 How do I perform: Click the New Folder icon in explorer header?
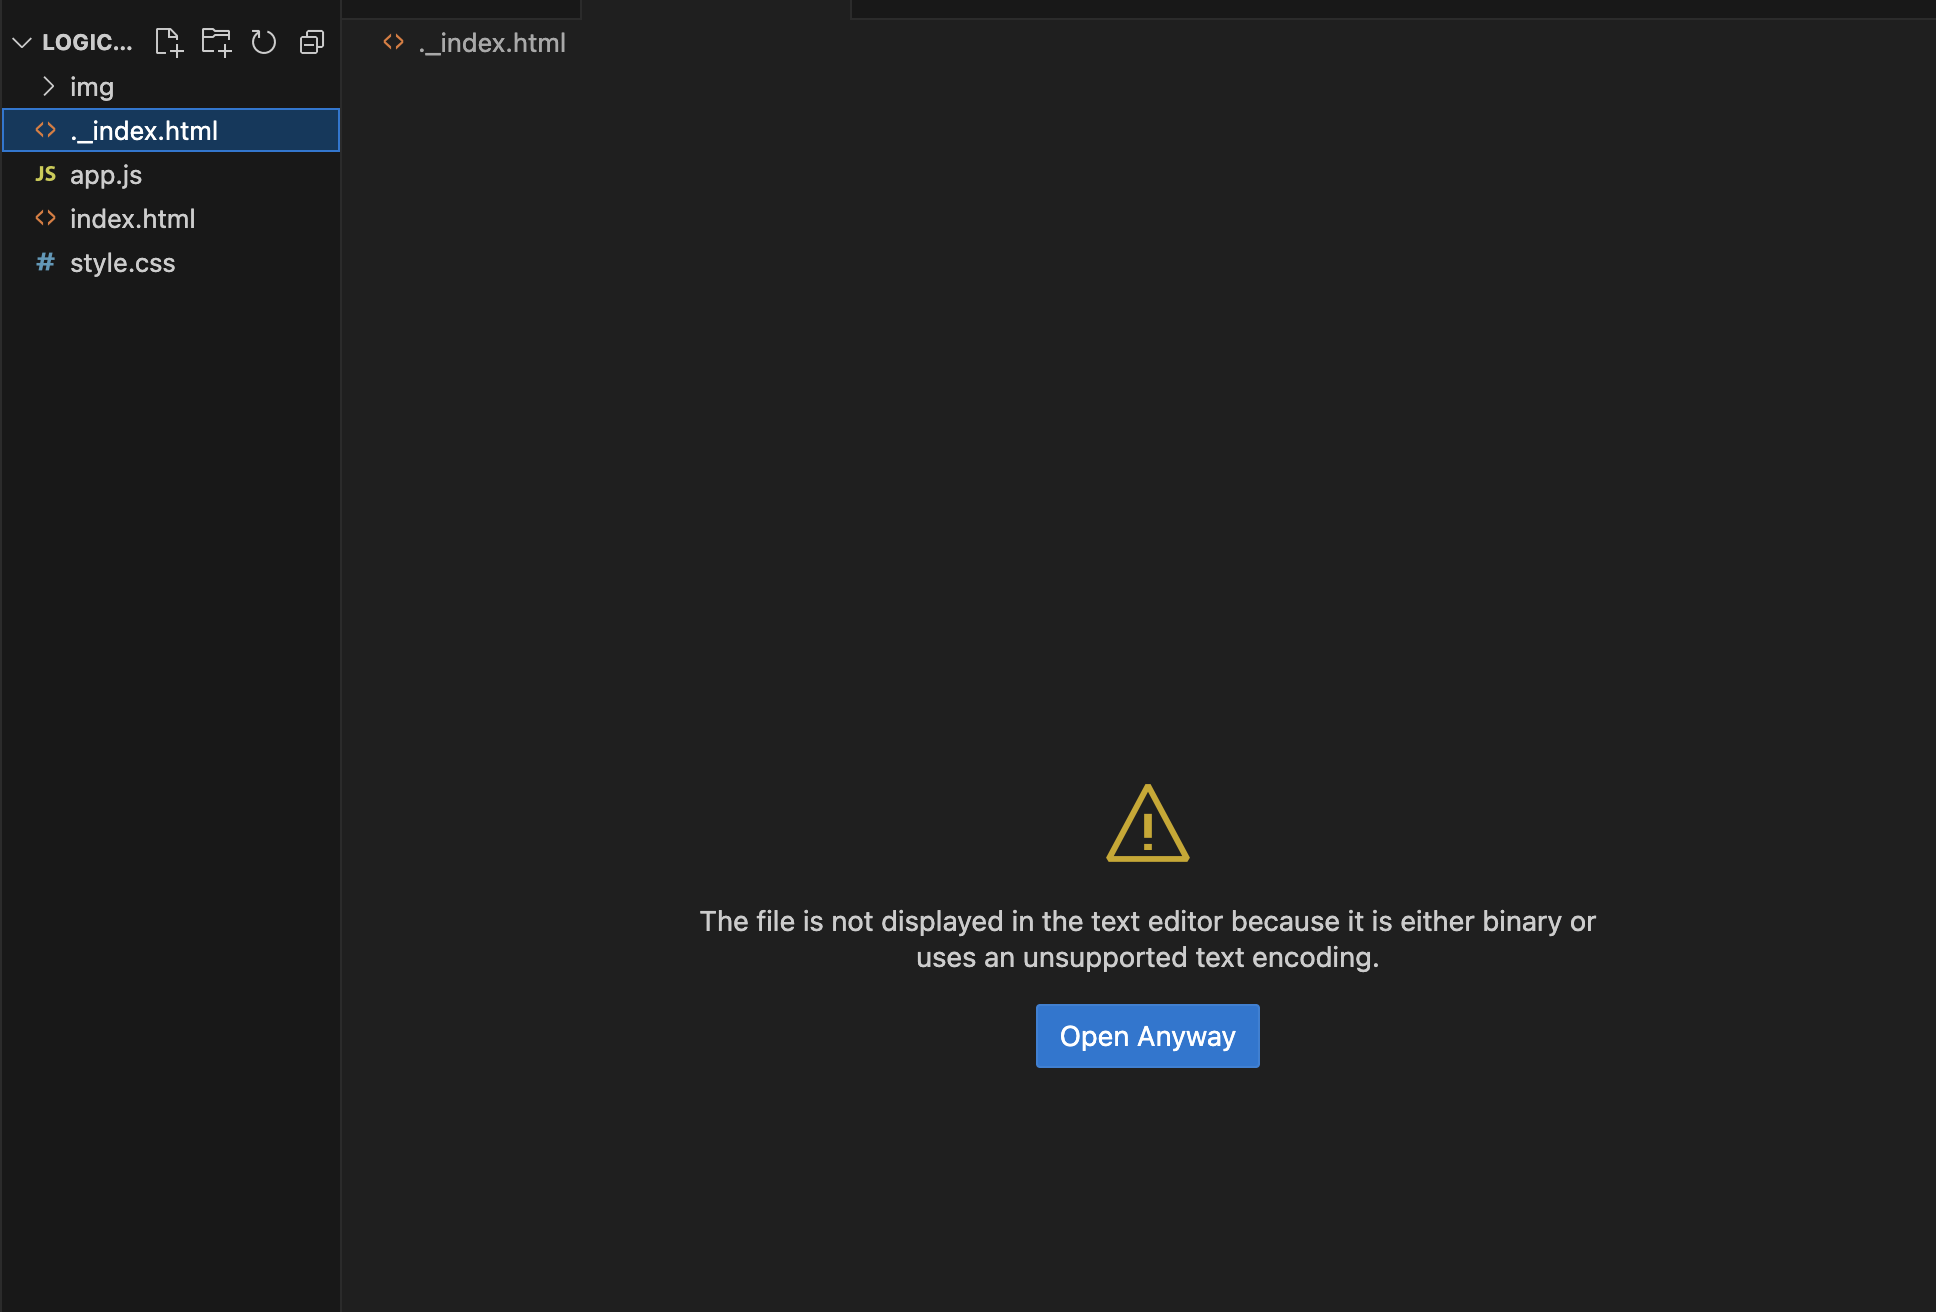(x=216, y=42)
